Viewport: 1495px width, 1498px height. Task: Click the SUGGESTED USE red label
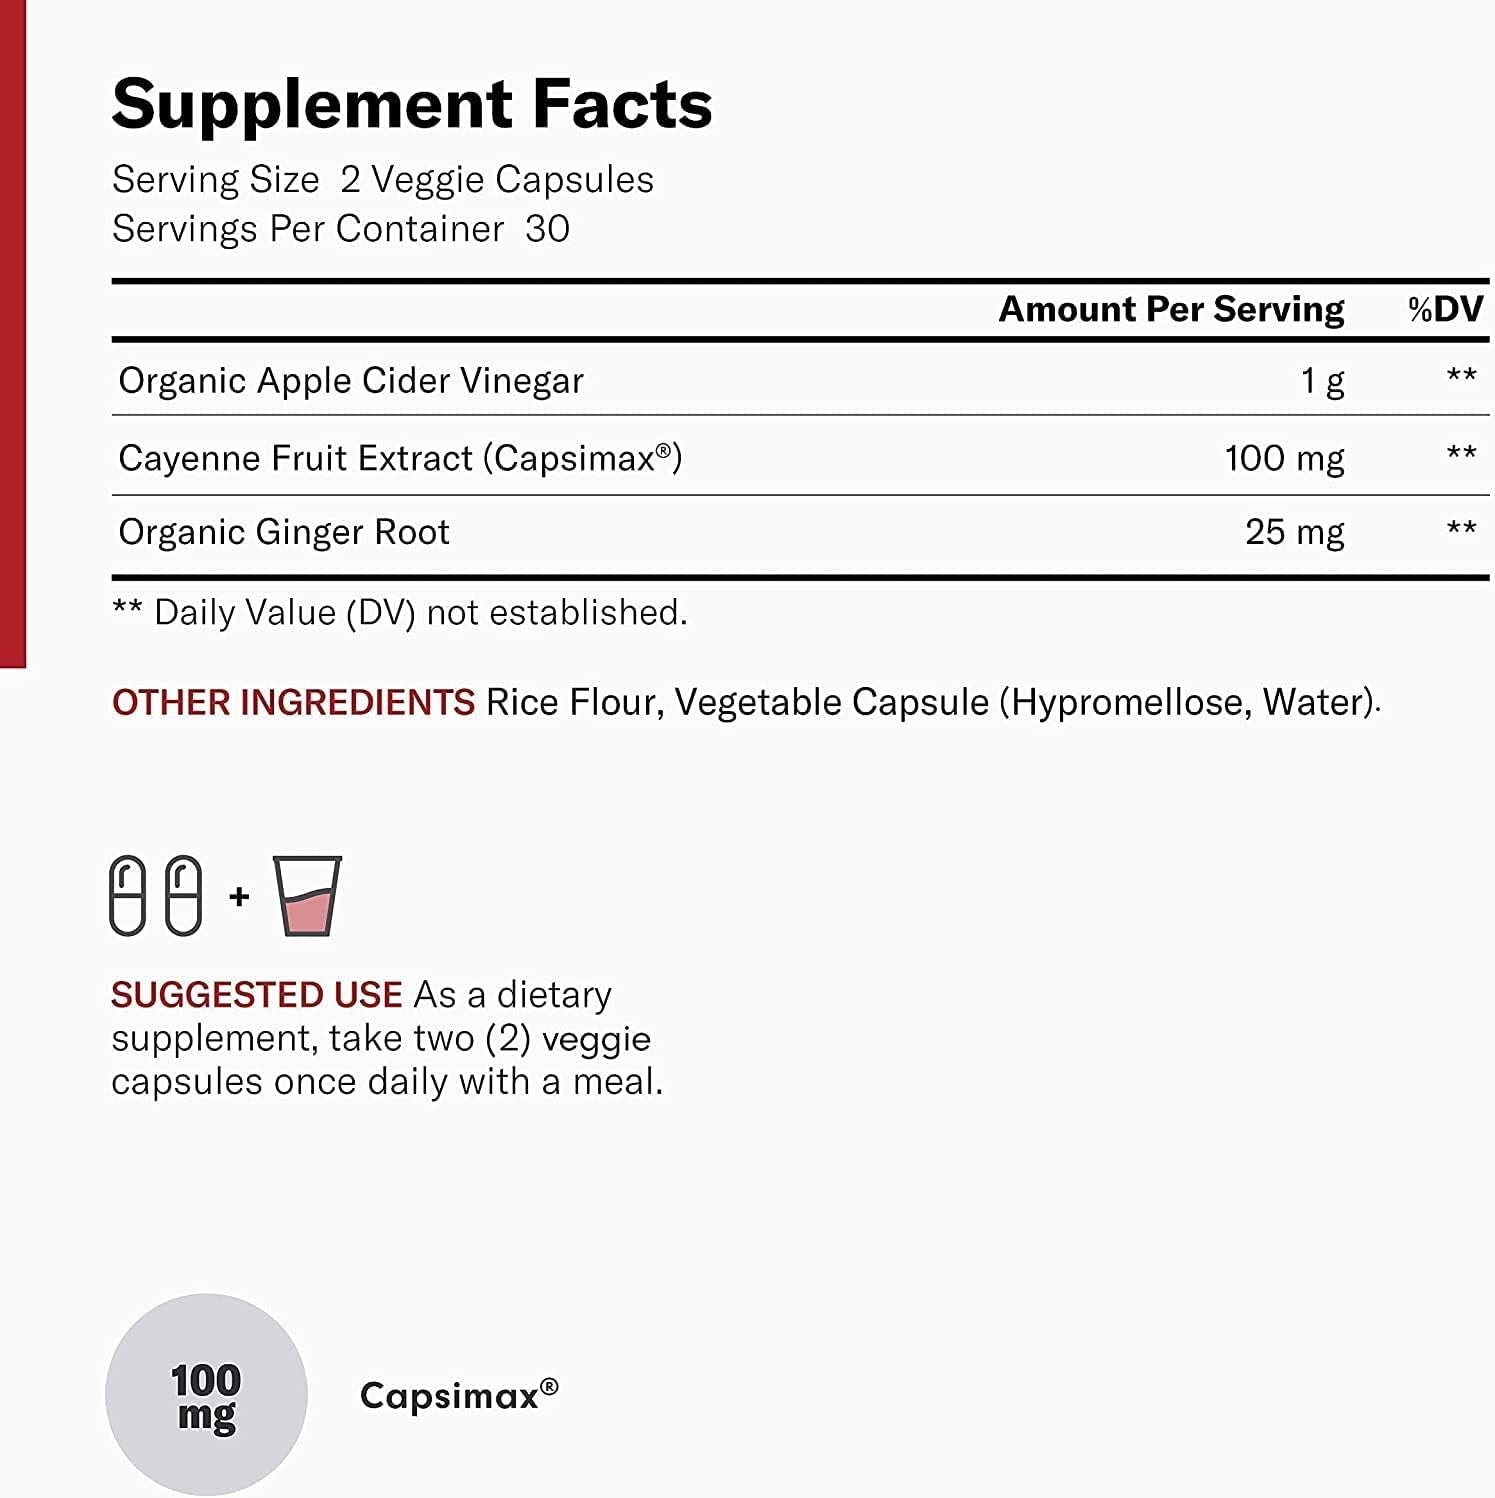coord(256,995)
